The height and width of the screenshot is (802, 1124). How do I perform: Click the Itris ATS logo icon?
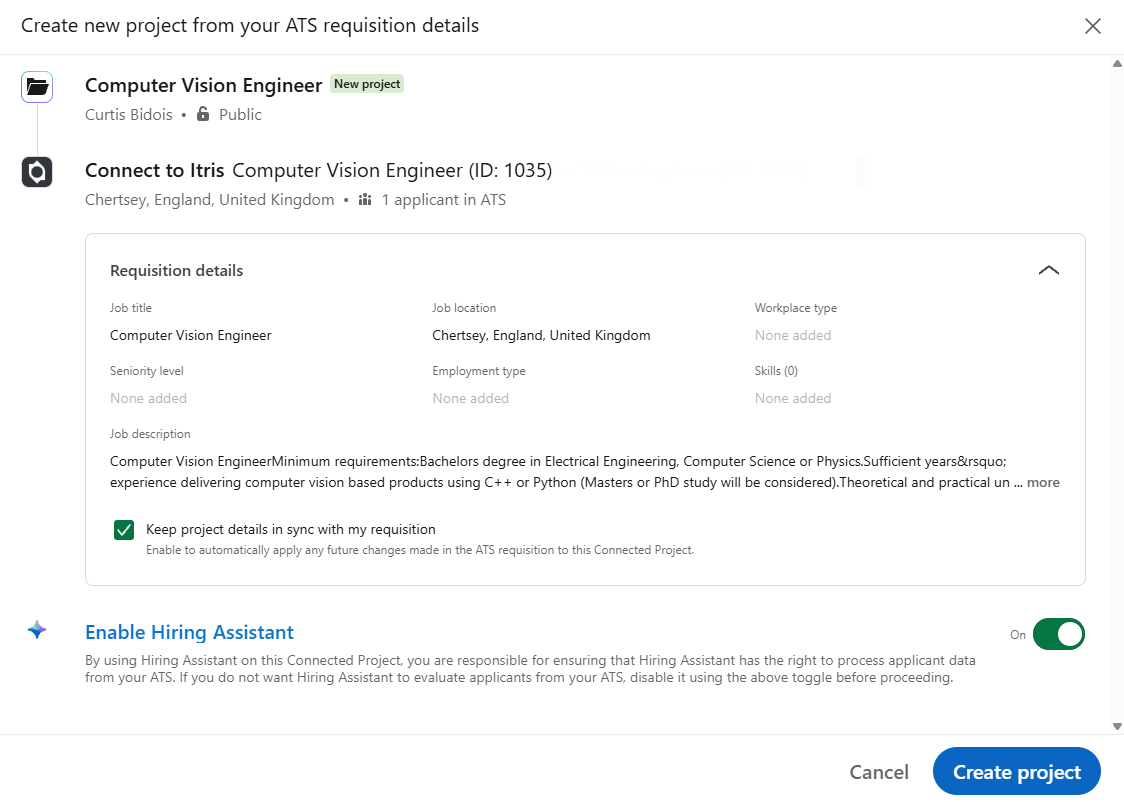pos(37,172)
